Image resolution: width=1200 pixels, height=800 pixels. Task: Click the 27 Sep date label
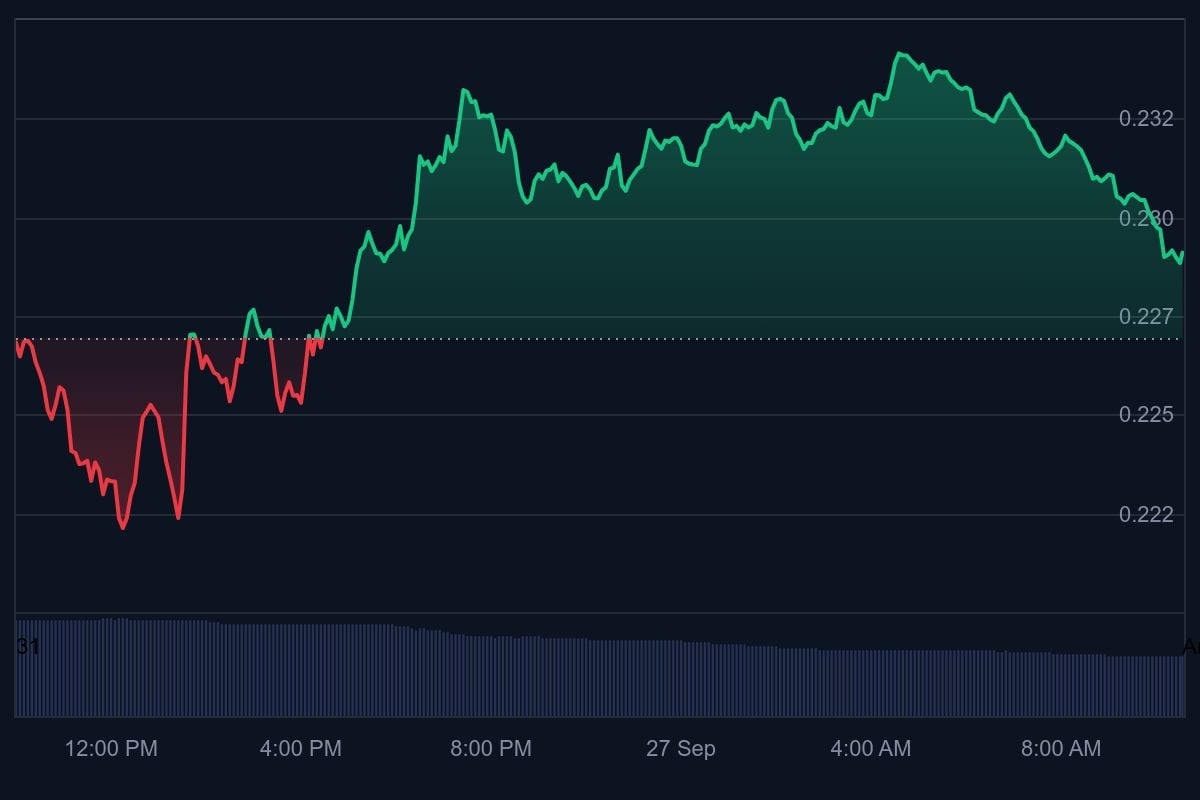680,748
